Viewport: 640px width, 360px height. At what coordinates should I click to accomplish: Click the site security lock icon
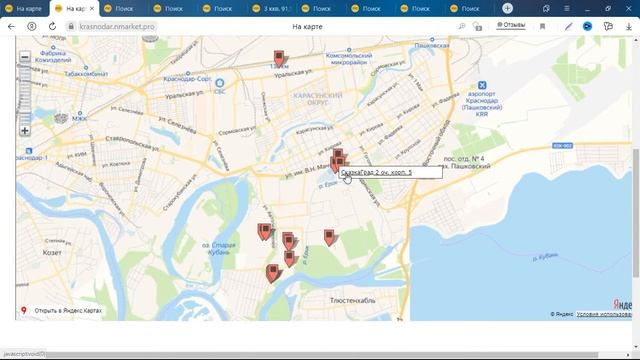(x=71, y=27)
